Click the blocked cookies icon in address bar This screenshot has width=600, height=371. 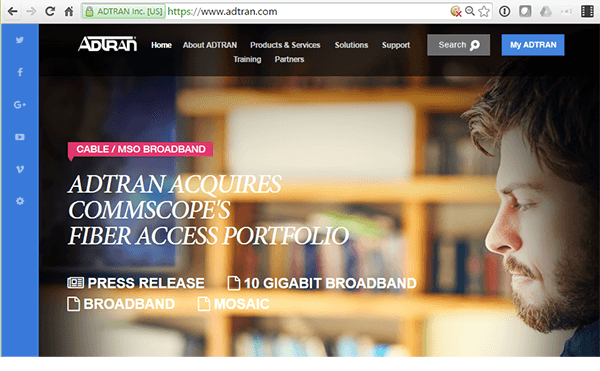point(456,11)
